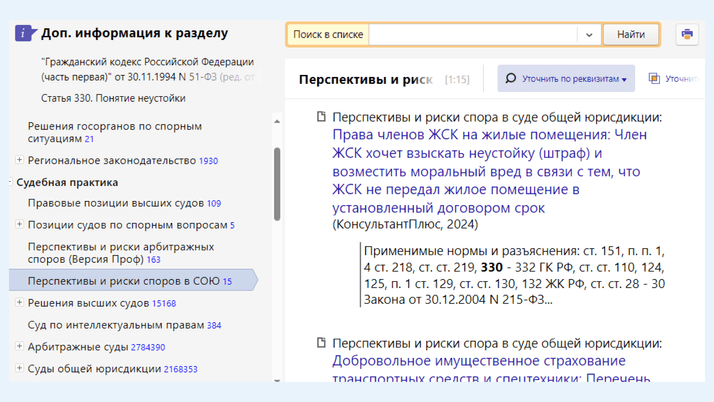The image size is (714, 402).
Task: Select Решения высших судов 15168
Action: click(x=102, y=303)
